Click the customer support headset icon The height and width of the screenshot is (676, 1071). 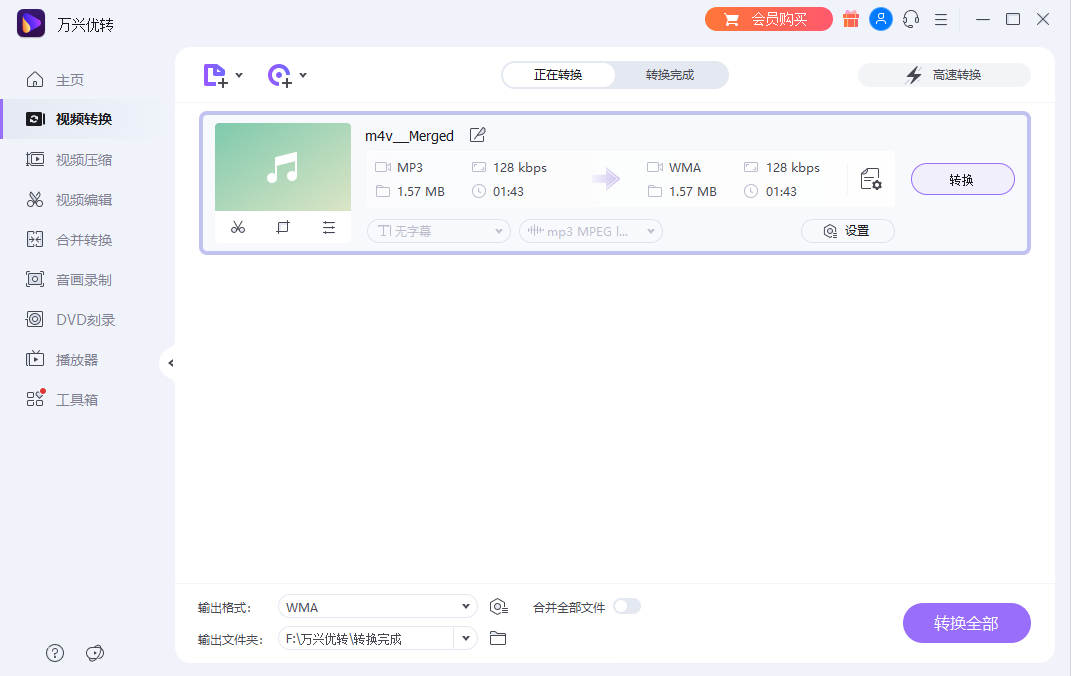tap(910, 19)
